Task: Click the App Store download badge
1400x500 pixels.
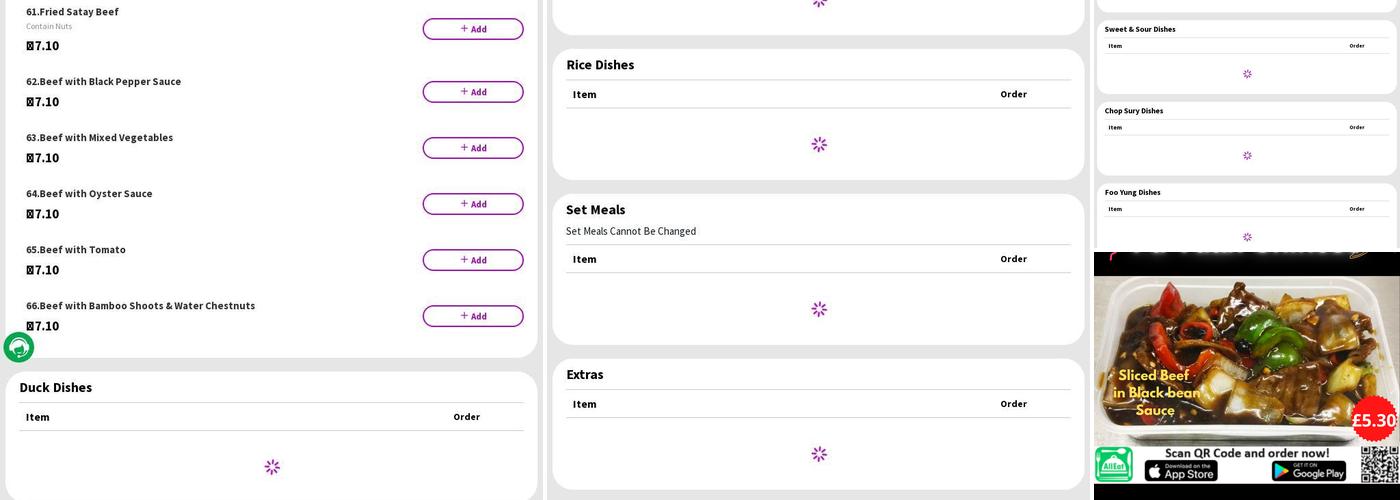Action: click(x=1181, y=471)
